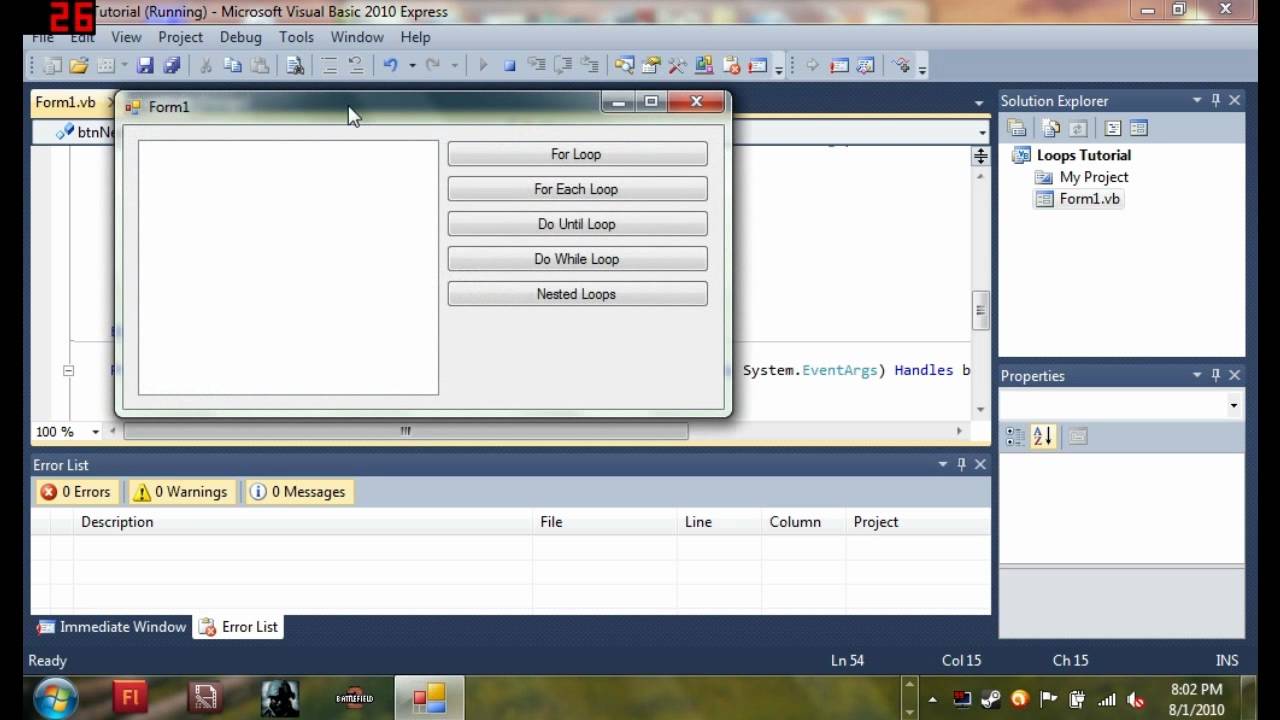Image resolution: width=1280 pixels, height=720 pixels.
Task: Click the Open File toolbar icon
Action: point(79,65)
